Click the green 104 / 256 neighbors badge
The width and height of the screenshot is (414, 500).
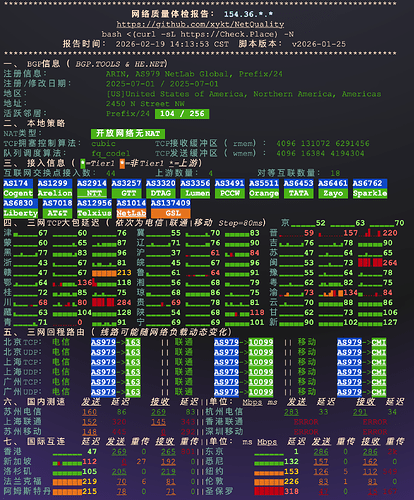click(182, 114)
